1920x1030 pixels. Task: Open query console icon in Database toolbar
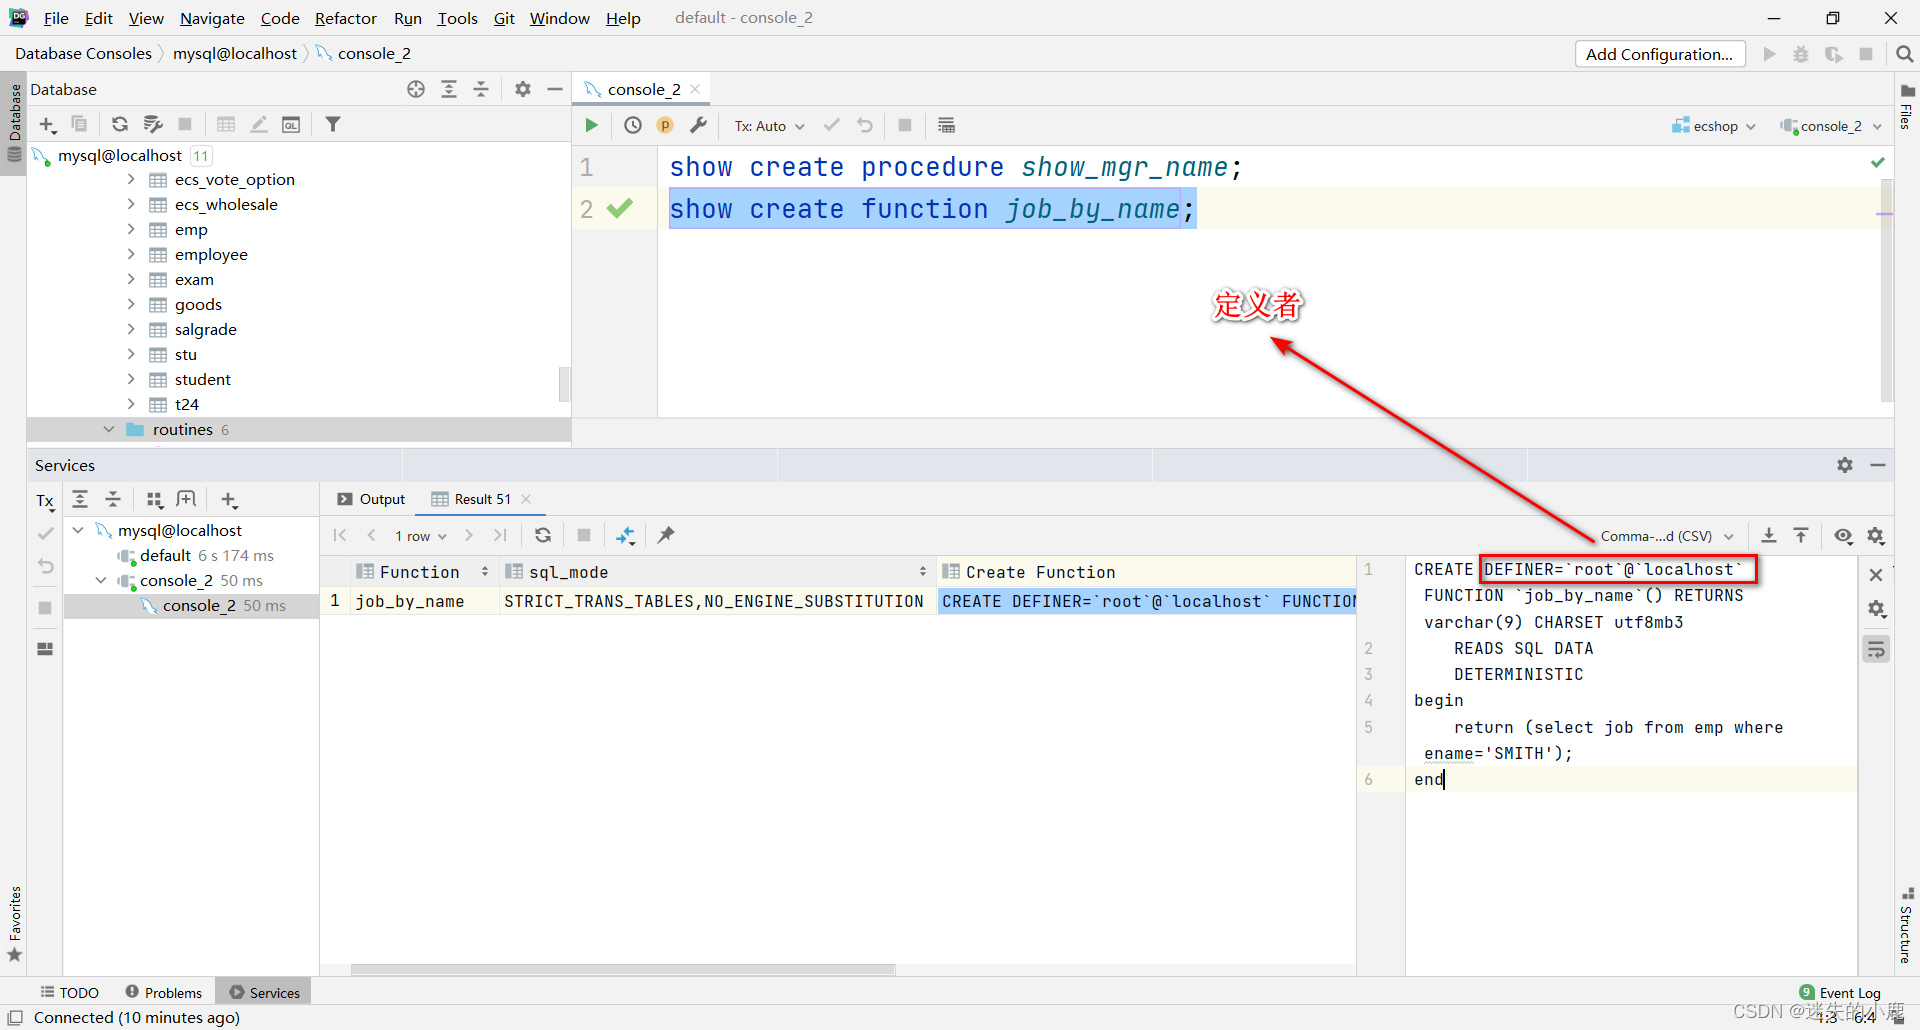(291, 124)
